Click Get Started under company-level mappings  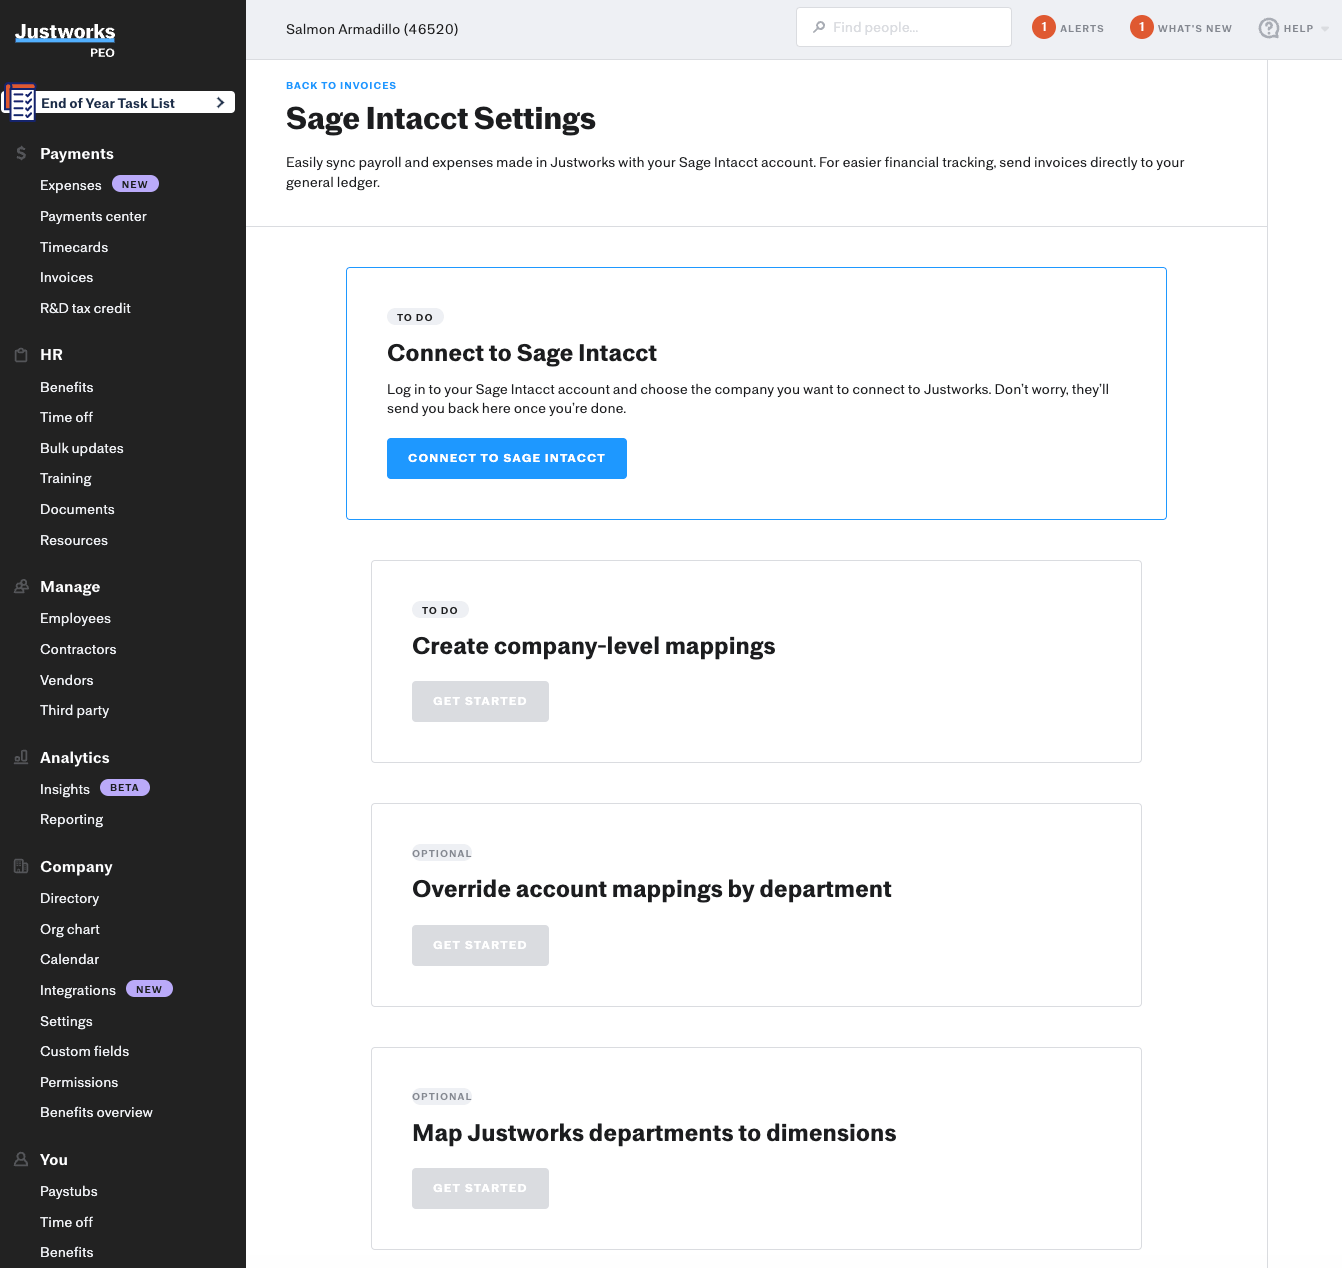tap(480, 701)
